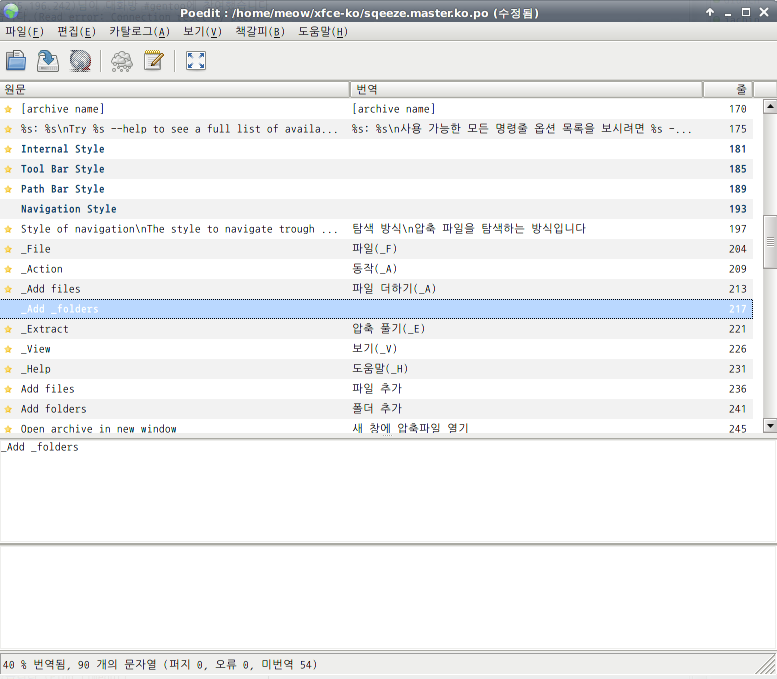Select the Tool Bar Style entry
Image resolution: width=777 pixels, height=679 pixels.
coord(62,169)
